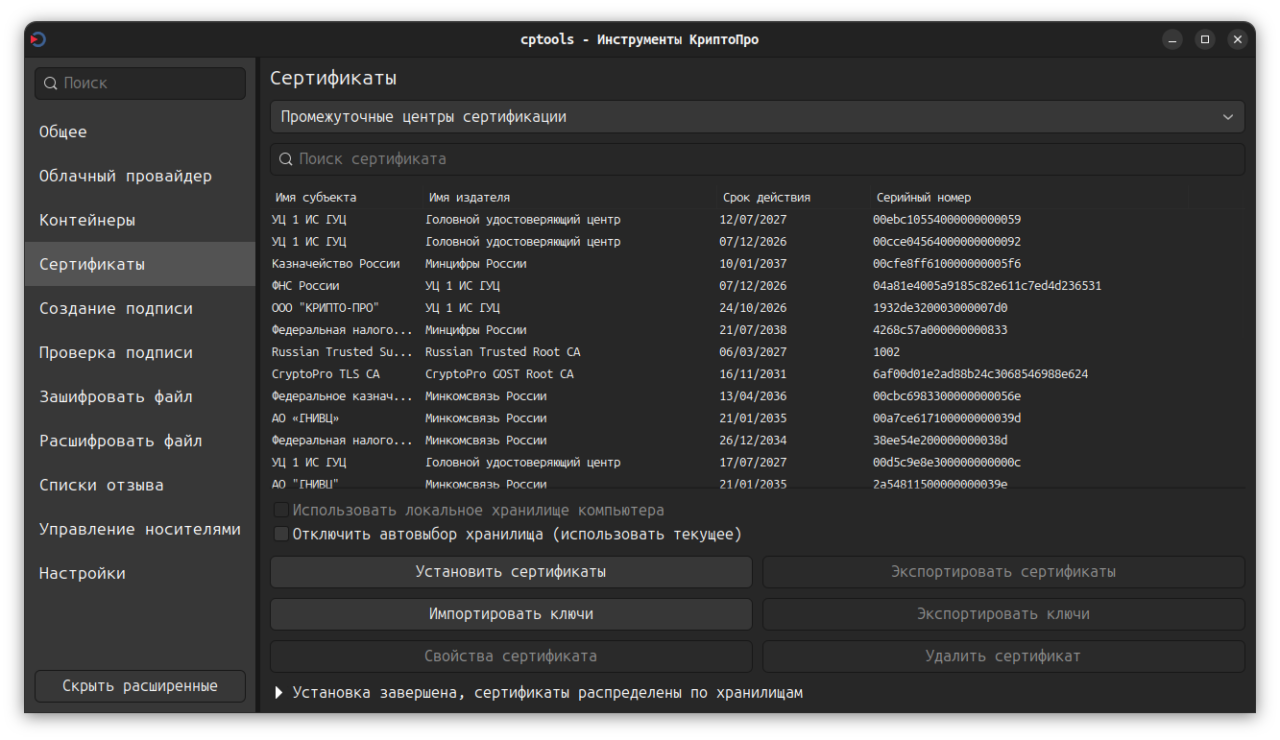
Task: Click 'Скрыть расширенные' button
Action: 140,686
